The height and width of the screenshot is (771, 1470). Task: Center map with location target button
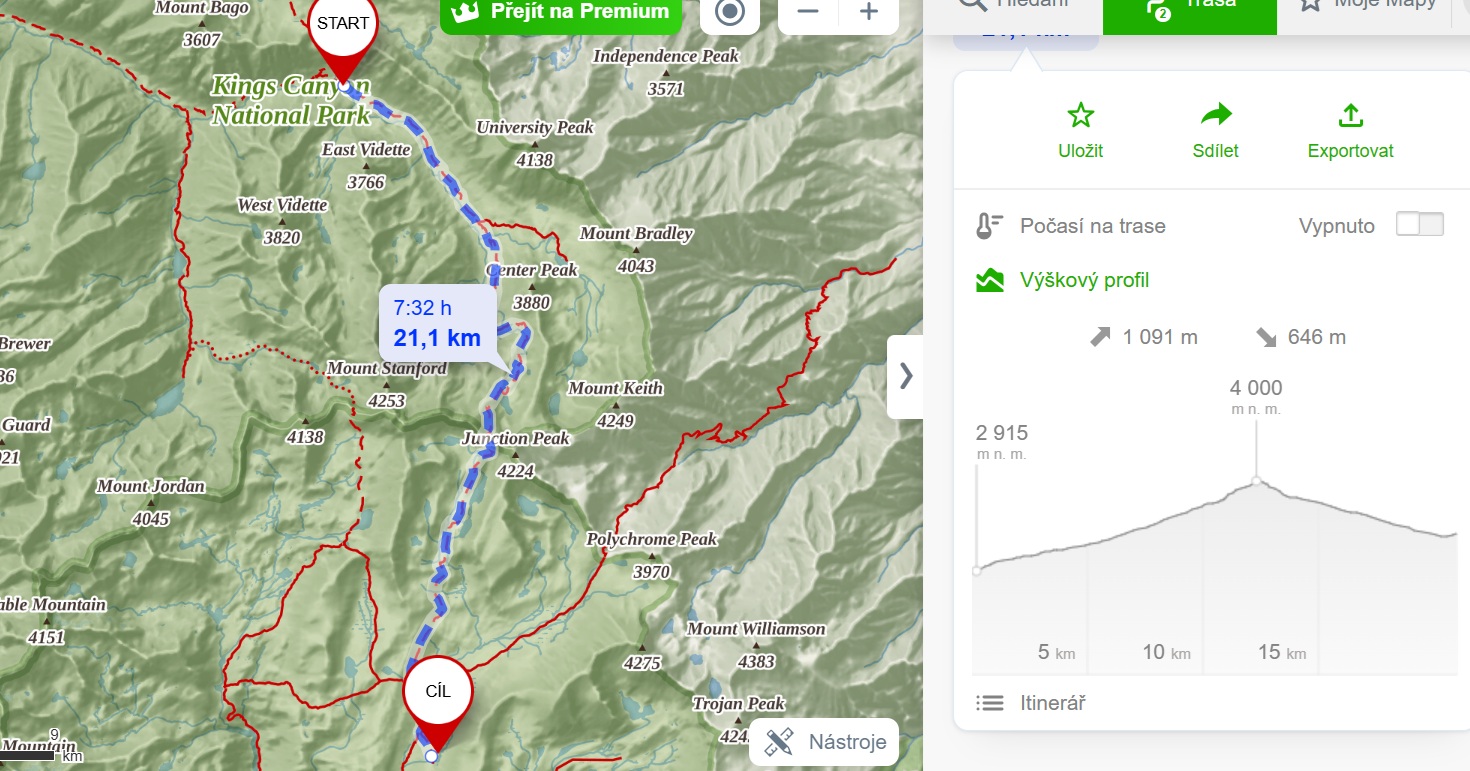click(x=730, y=13)
